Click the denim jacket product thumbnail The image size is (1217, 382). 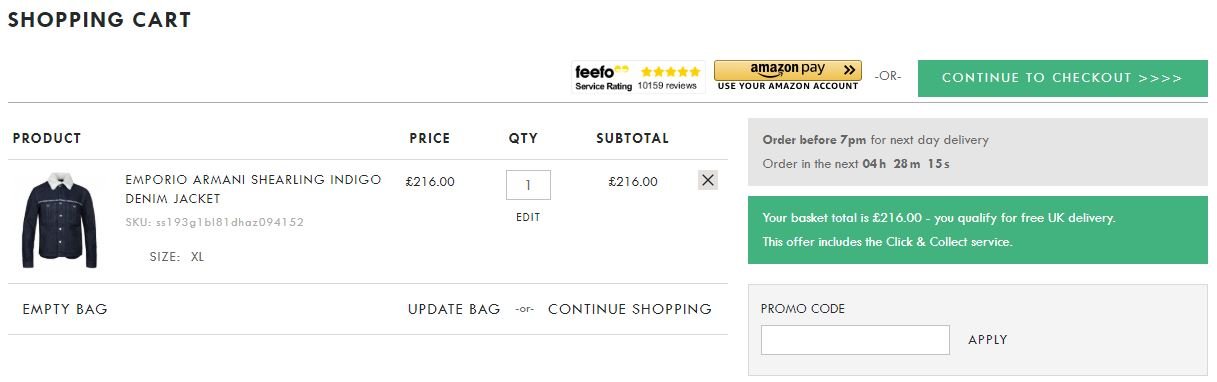point(59,219)
